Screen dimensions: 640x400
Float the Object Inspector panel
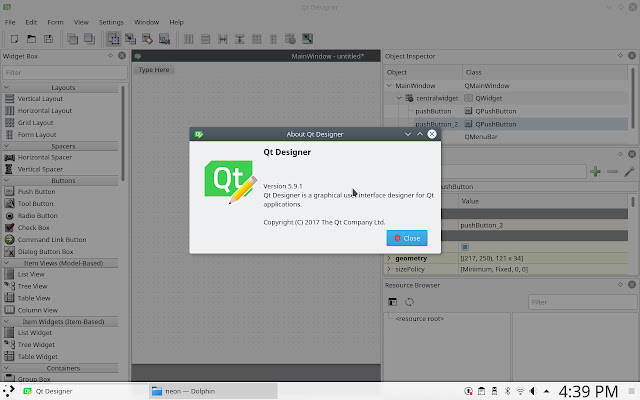point(620,56)
